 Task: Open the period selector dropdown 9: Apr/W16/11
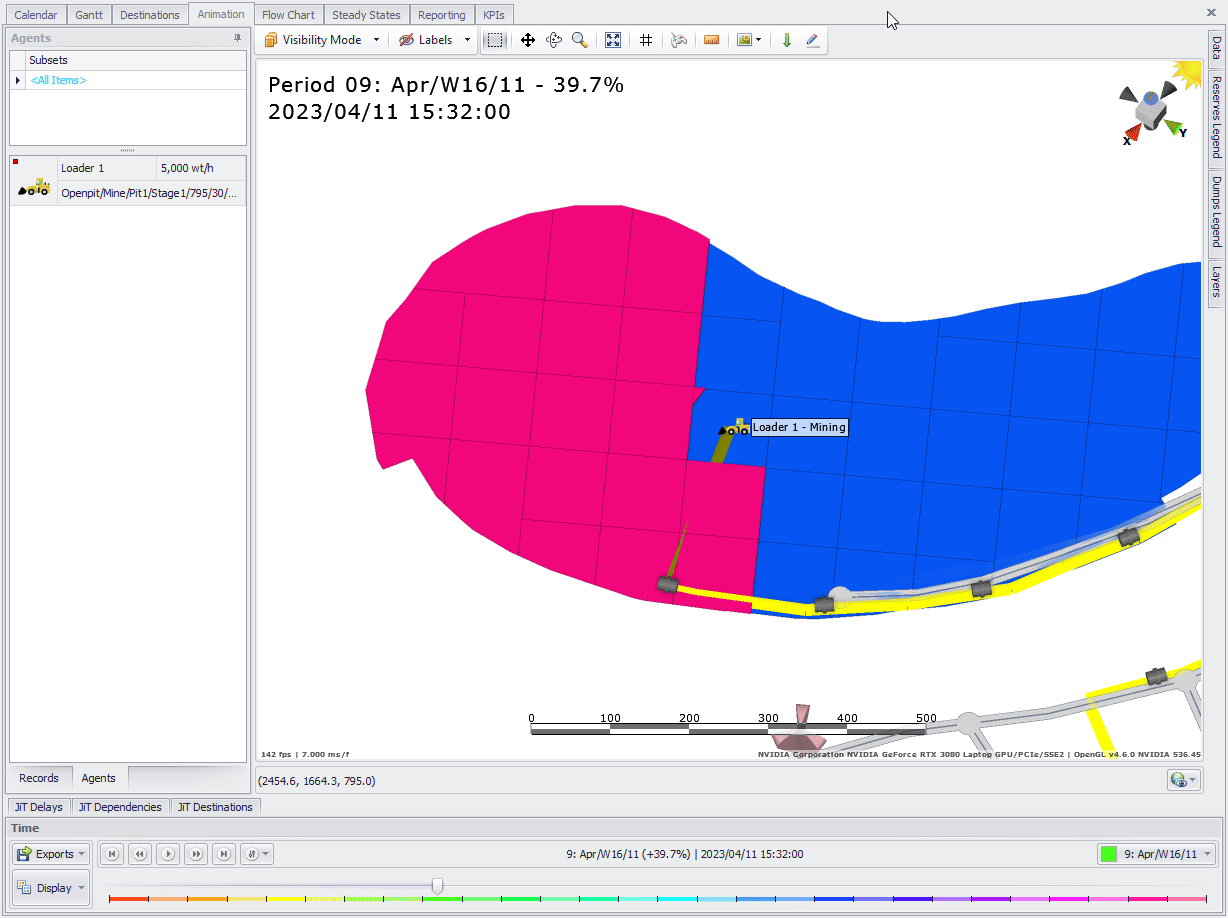(1157, 854)
